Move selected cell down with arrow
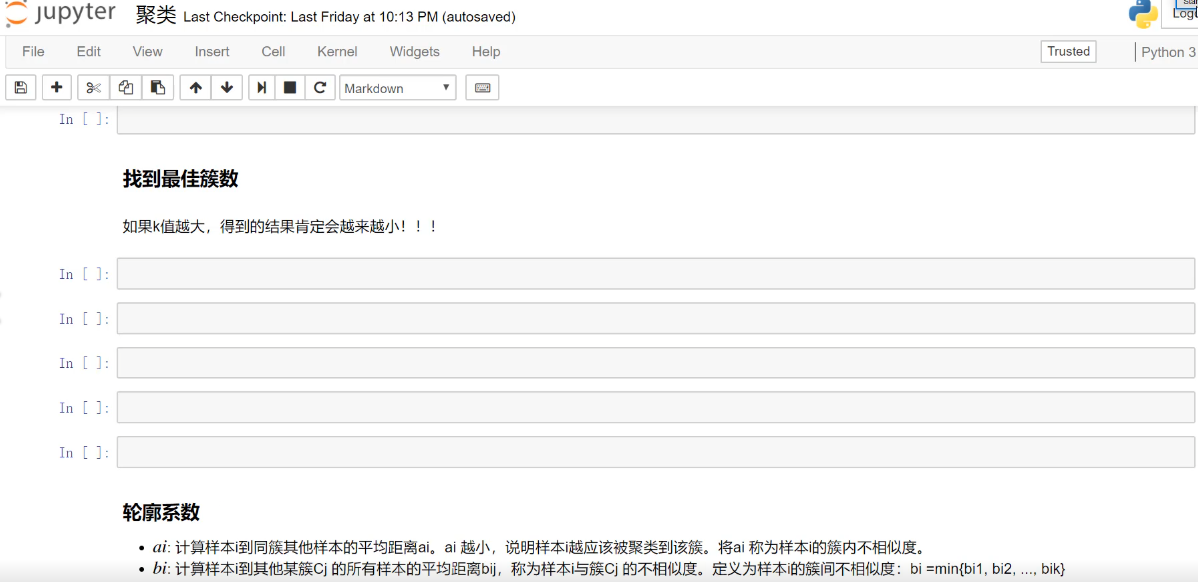 tap(227, 88)
